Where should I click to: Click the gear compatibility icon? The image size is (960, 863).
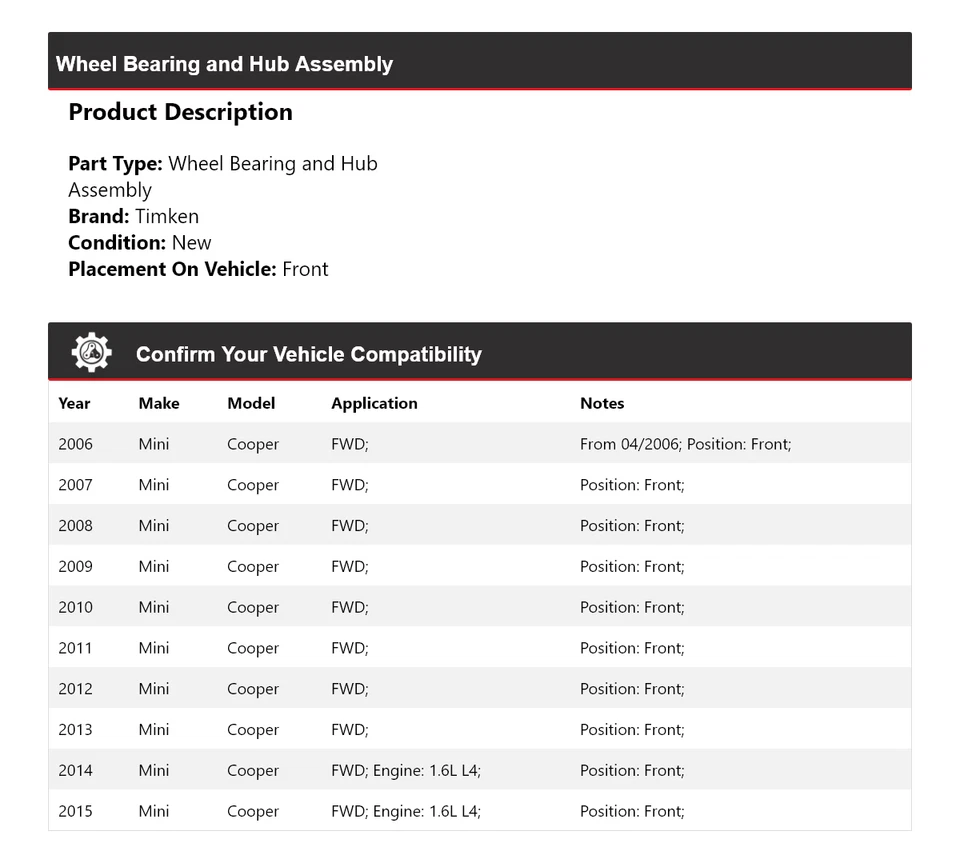91,353
